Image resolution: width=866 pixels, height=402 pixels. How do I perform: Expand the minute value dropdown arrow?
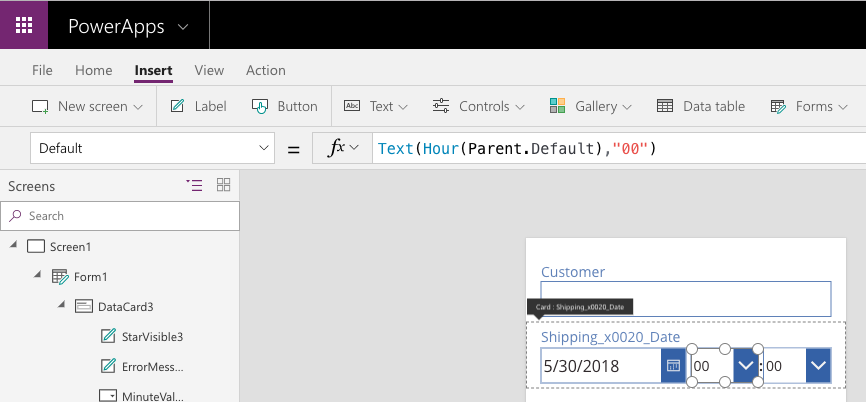[x=818, y=366]
